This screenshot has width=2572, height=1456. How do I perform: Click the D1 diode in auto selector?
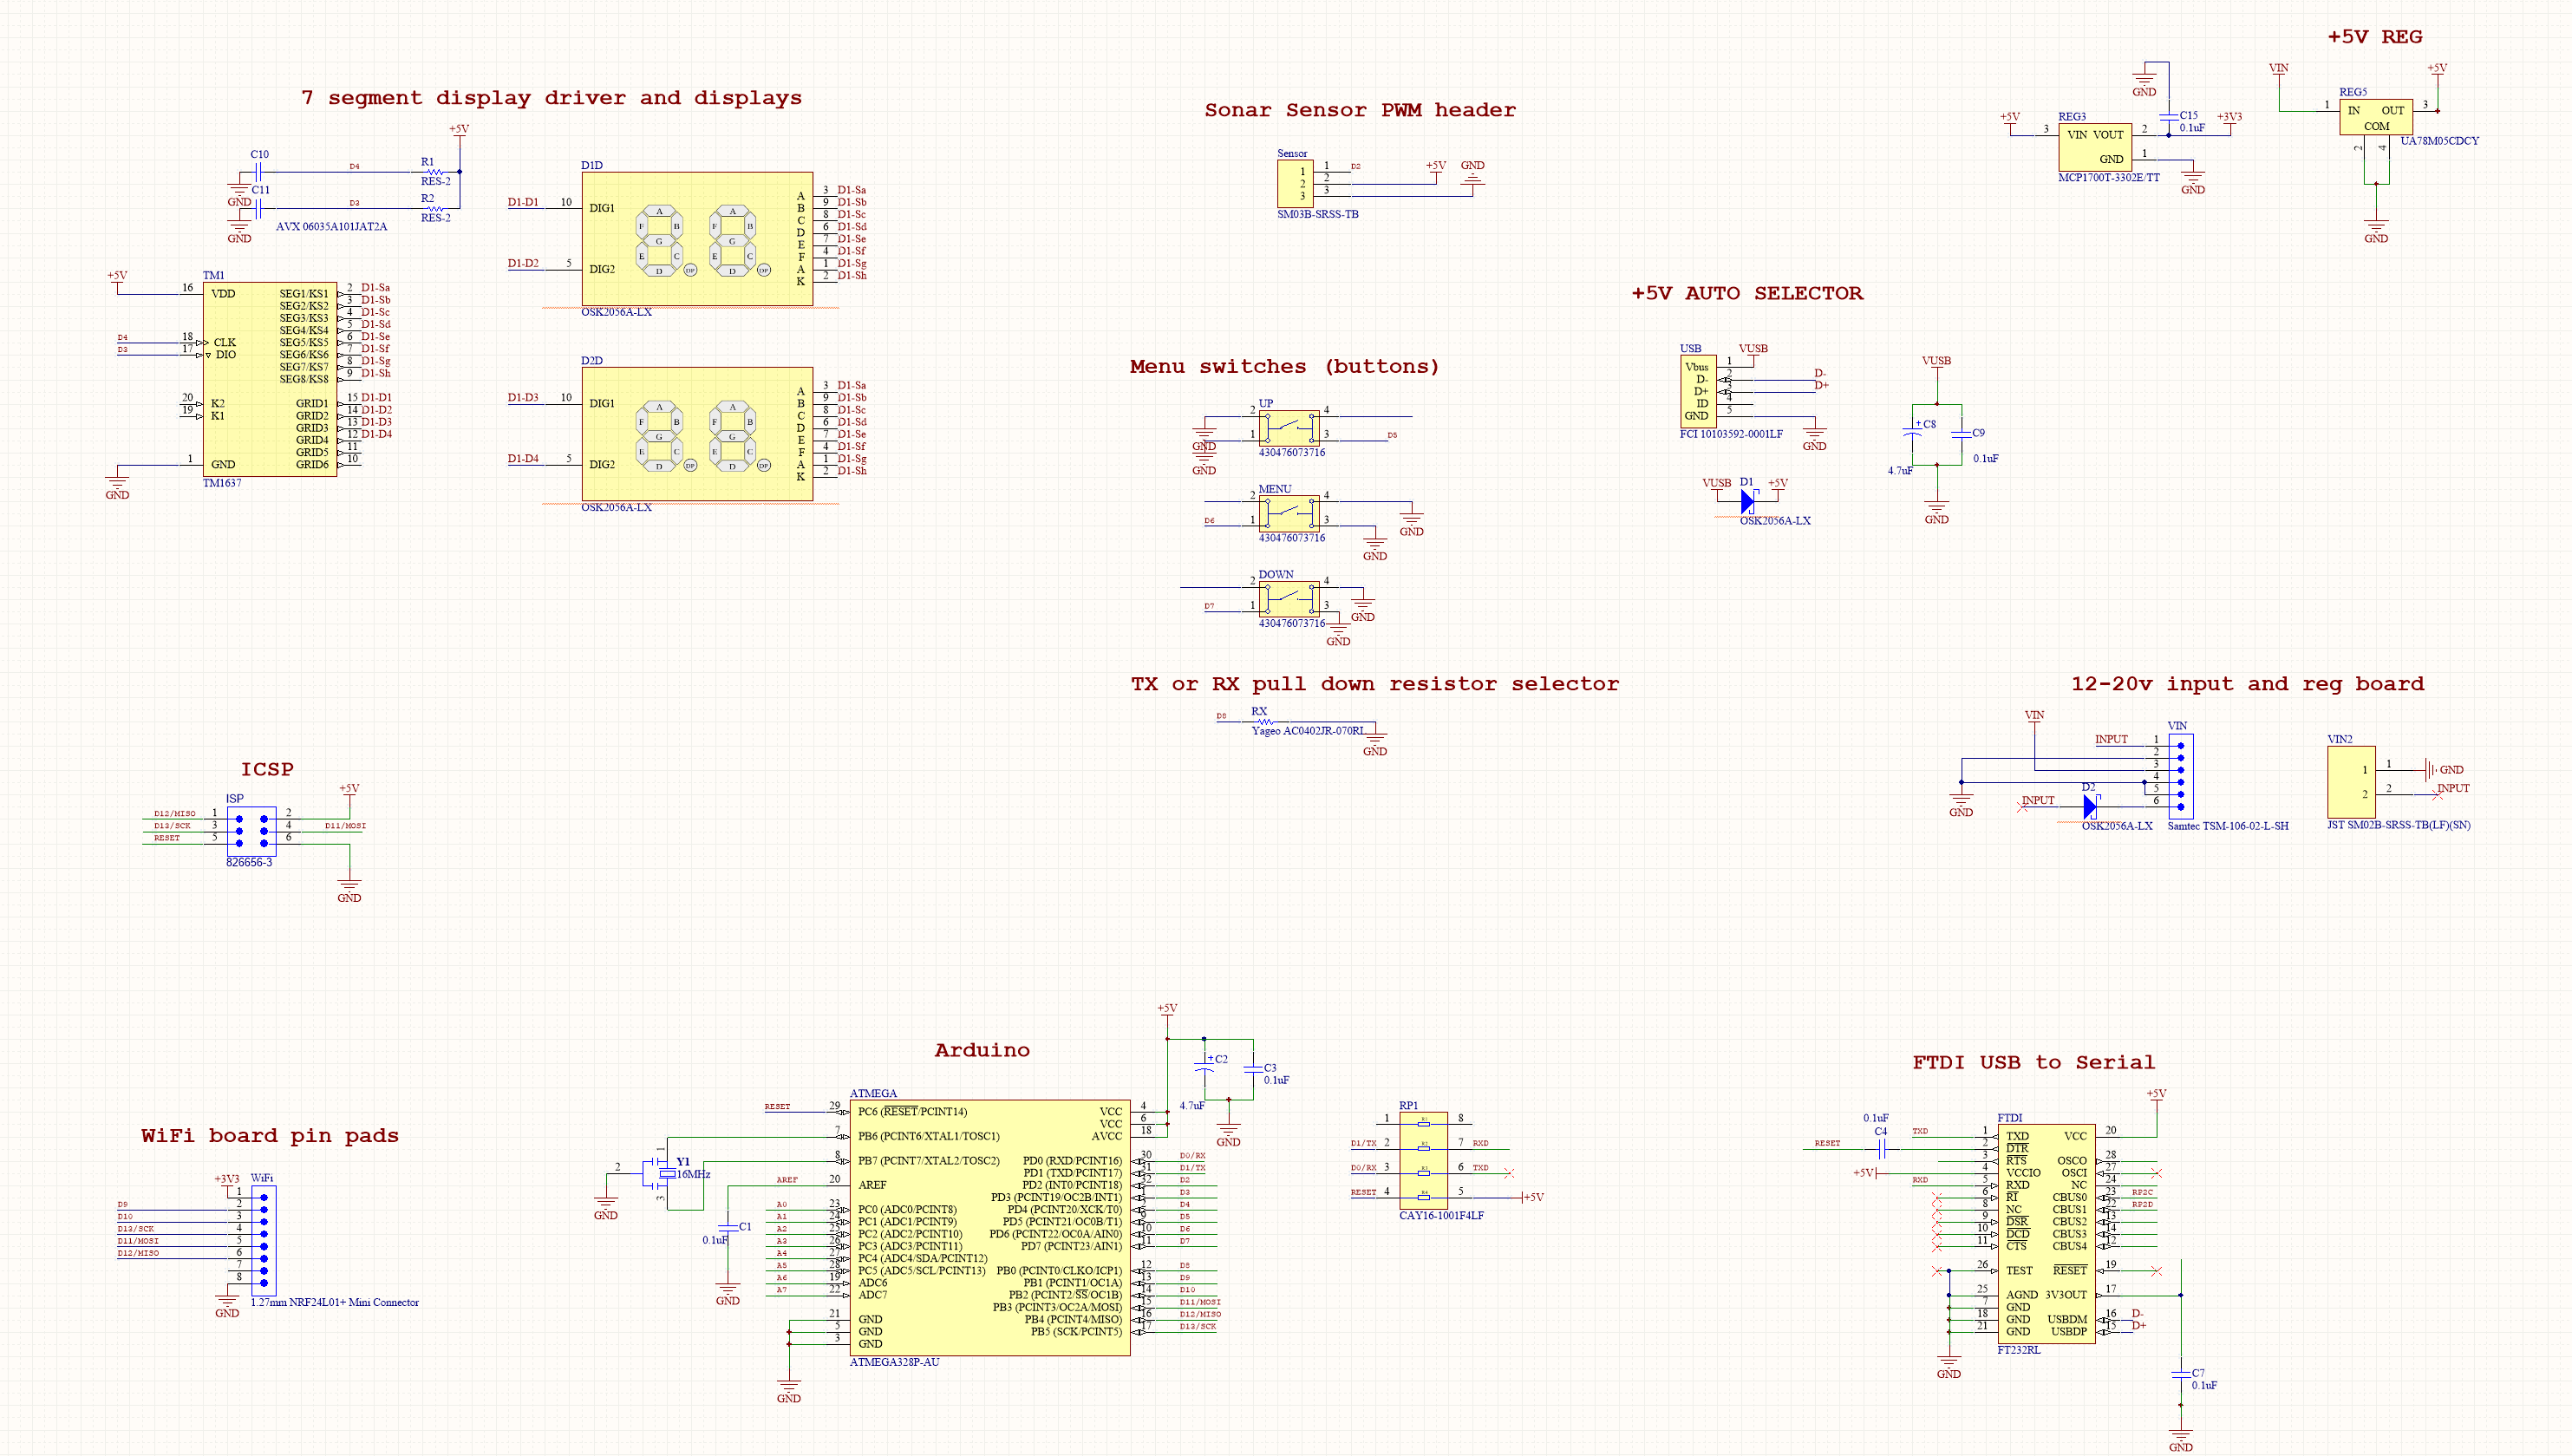click(x=1747, y=501)
